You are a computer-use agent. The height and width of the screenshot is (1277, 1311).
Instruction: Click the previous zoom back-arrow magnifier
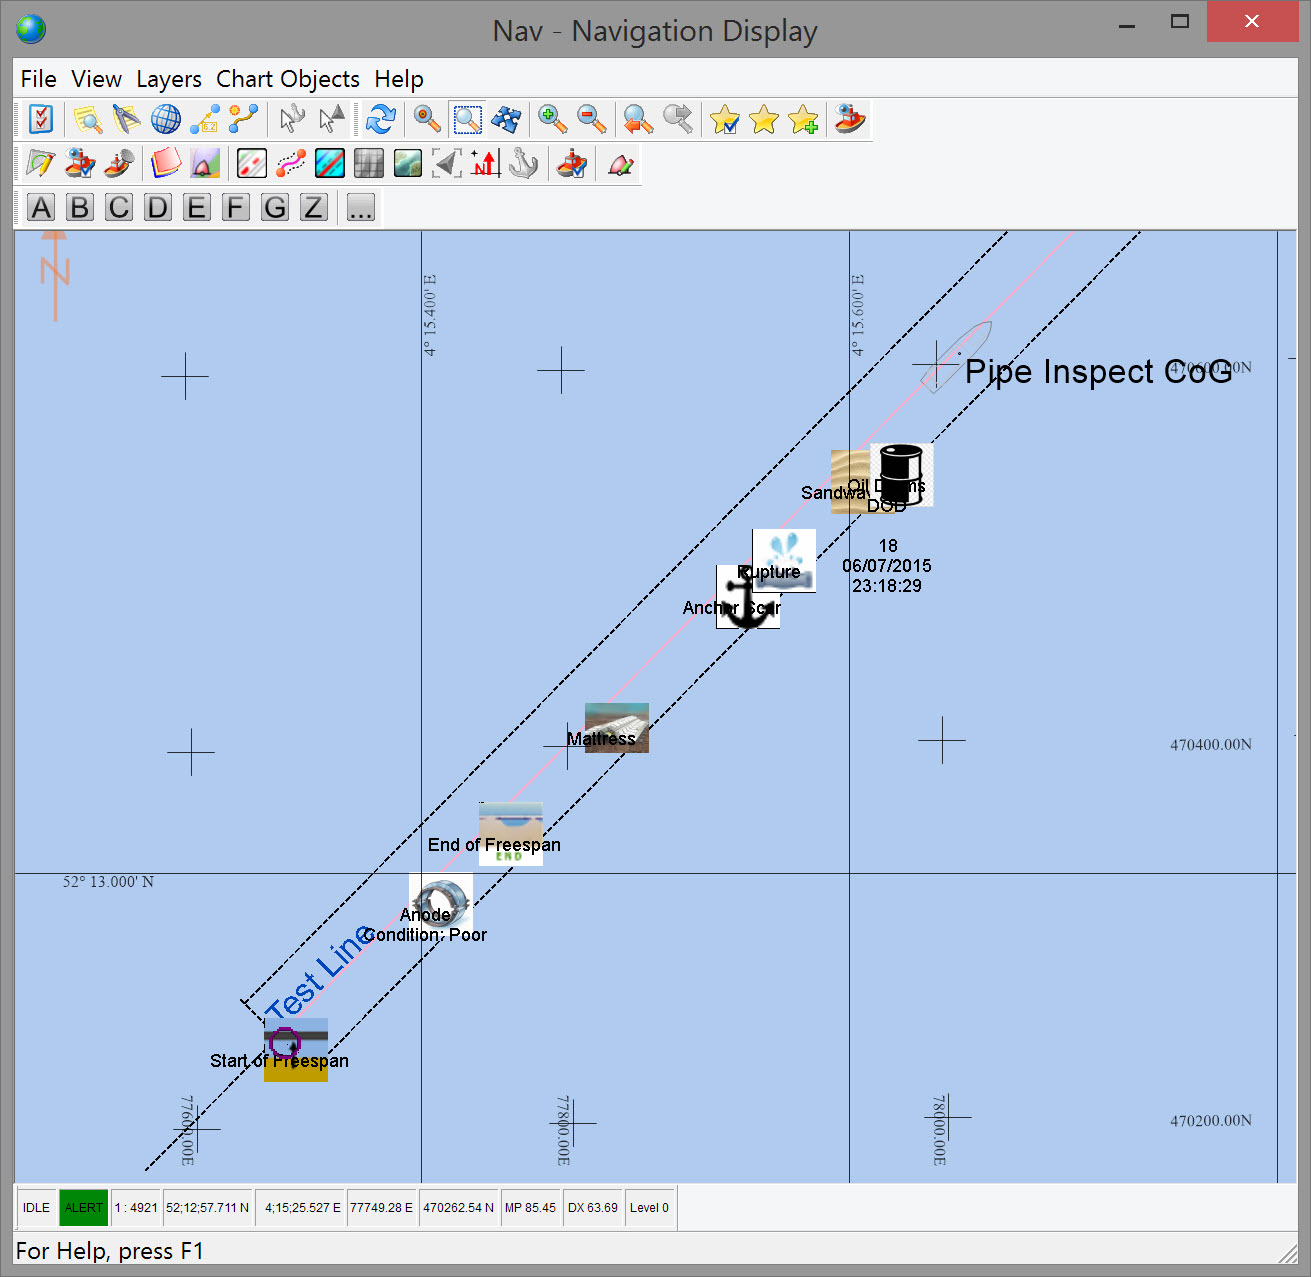[x=638, y=120]
